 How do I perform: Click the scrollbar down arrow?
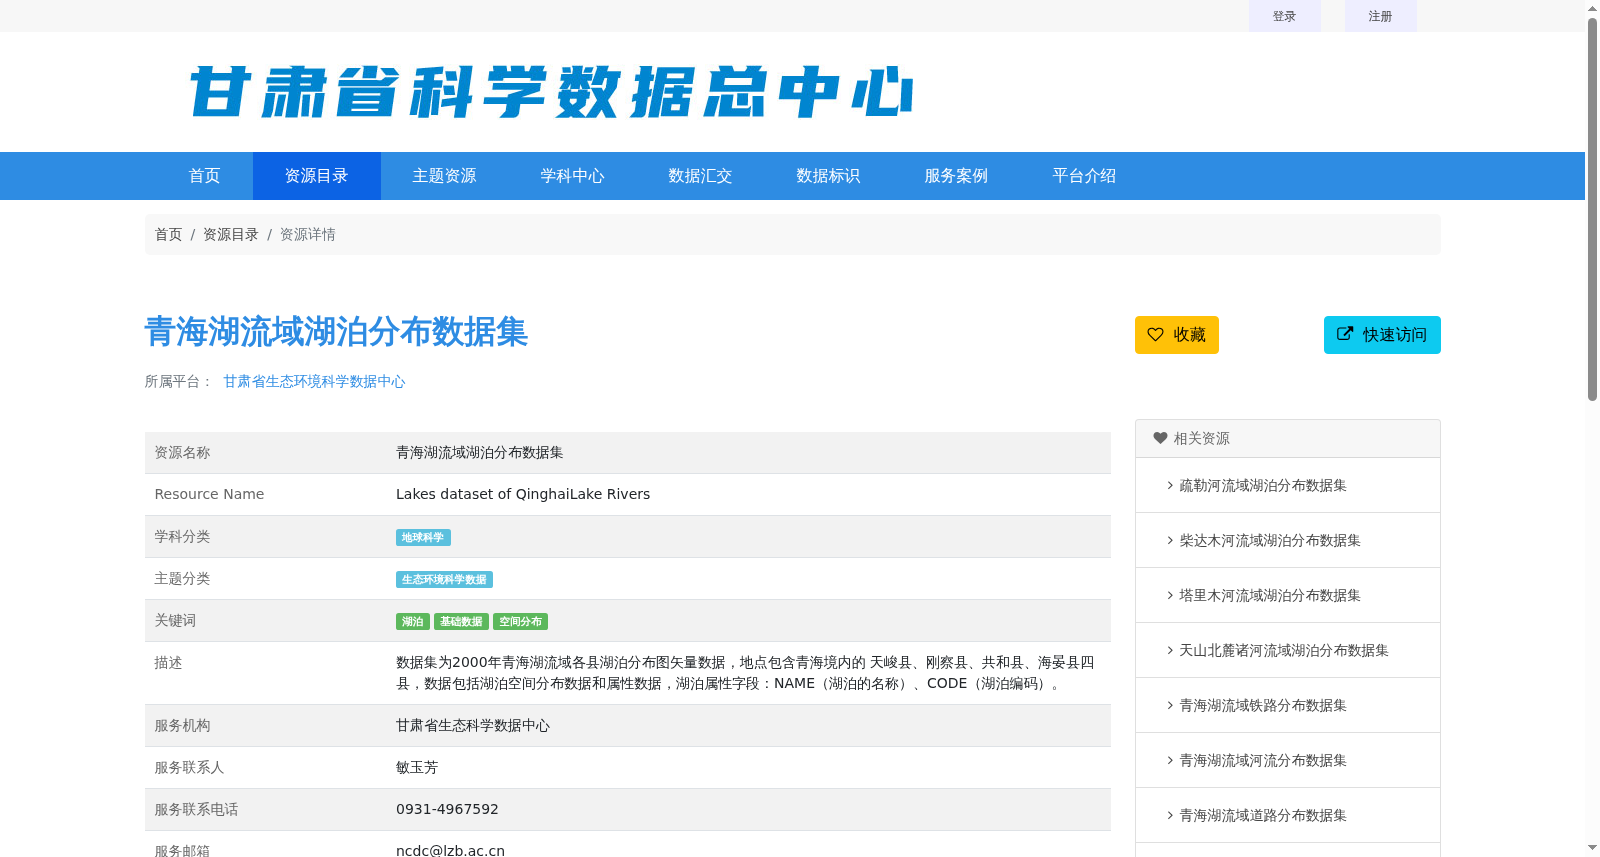(1592, 848)
